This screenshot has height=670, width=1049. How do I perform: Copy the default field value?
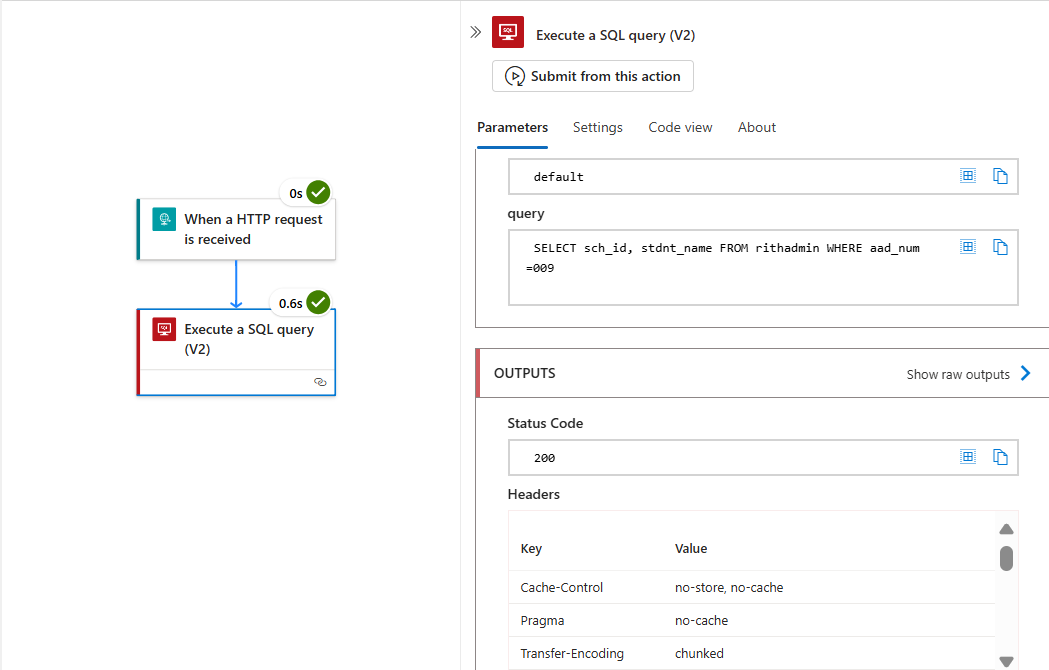[999, 176]
